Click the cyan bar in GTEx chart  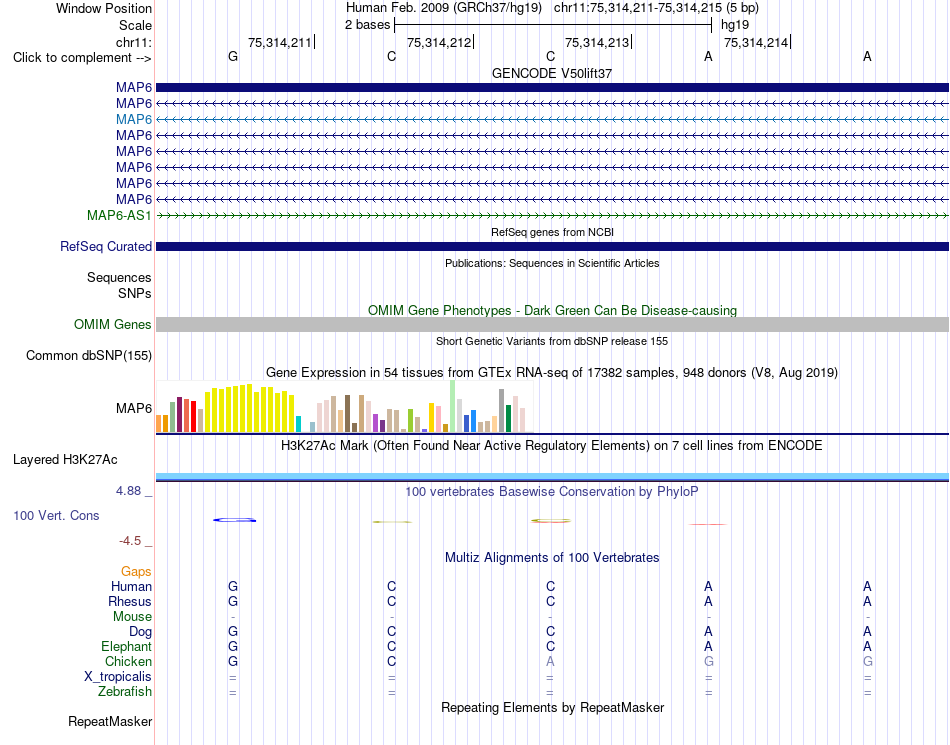(298, 424)
